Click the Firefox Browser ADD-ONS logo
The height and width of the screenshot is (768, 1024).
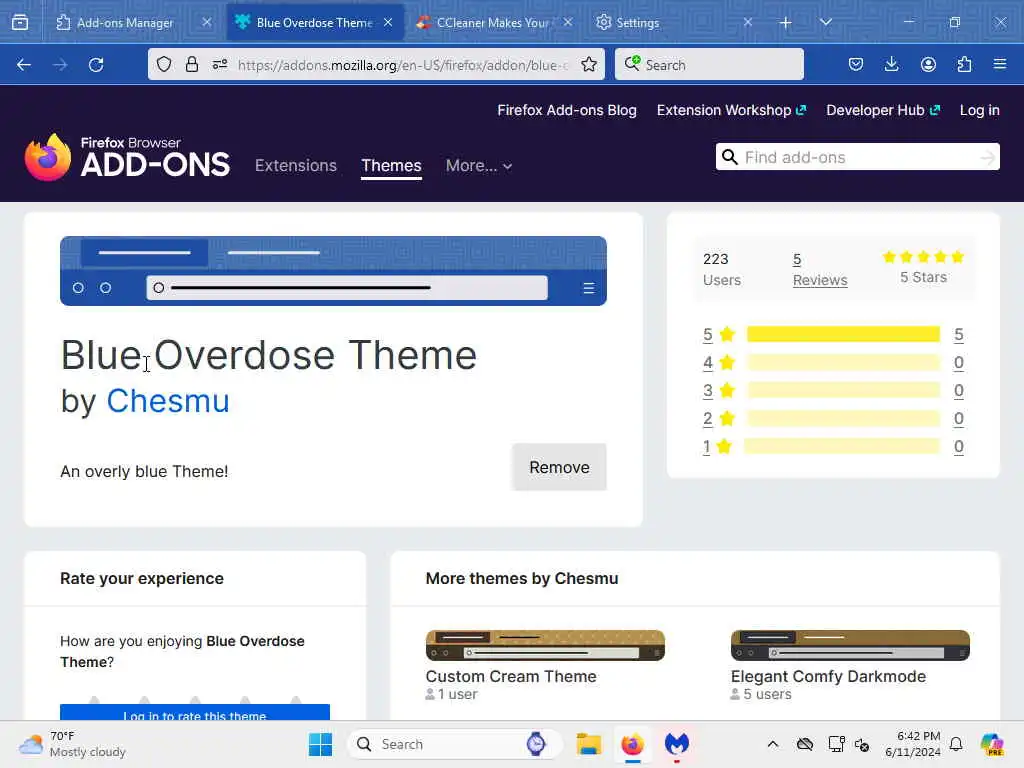[x=127, y=157]
